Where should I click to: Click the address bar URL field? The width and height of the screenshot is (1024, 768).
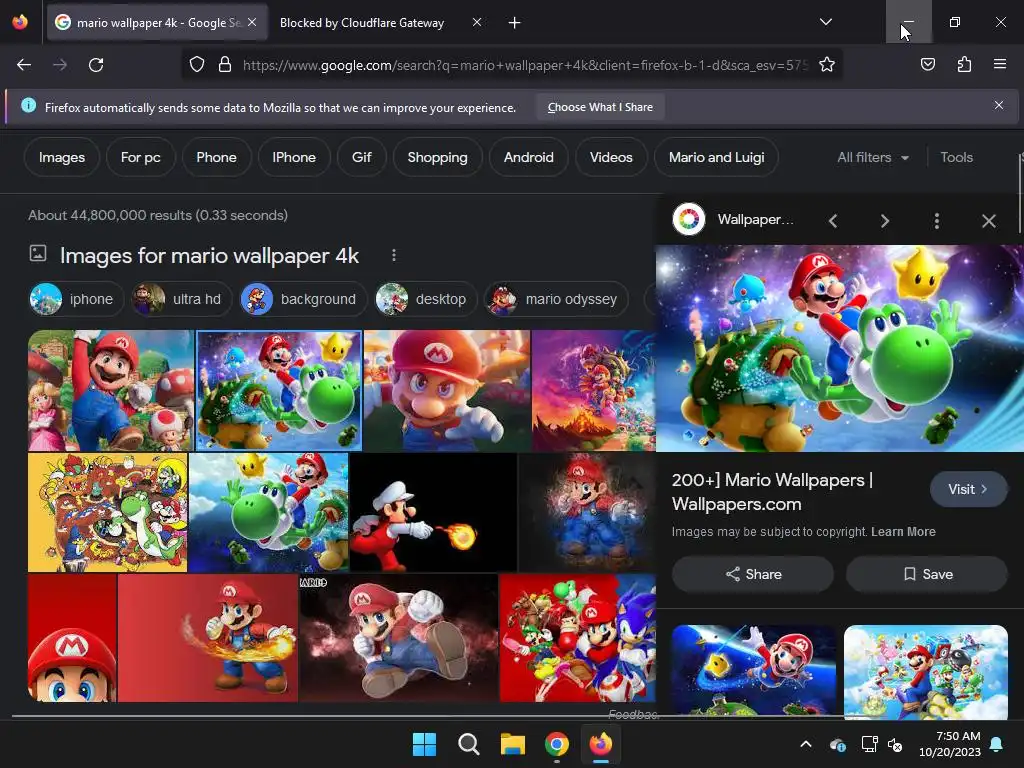(525, 65)
